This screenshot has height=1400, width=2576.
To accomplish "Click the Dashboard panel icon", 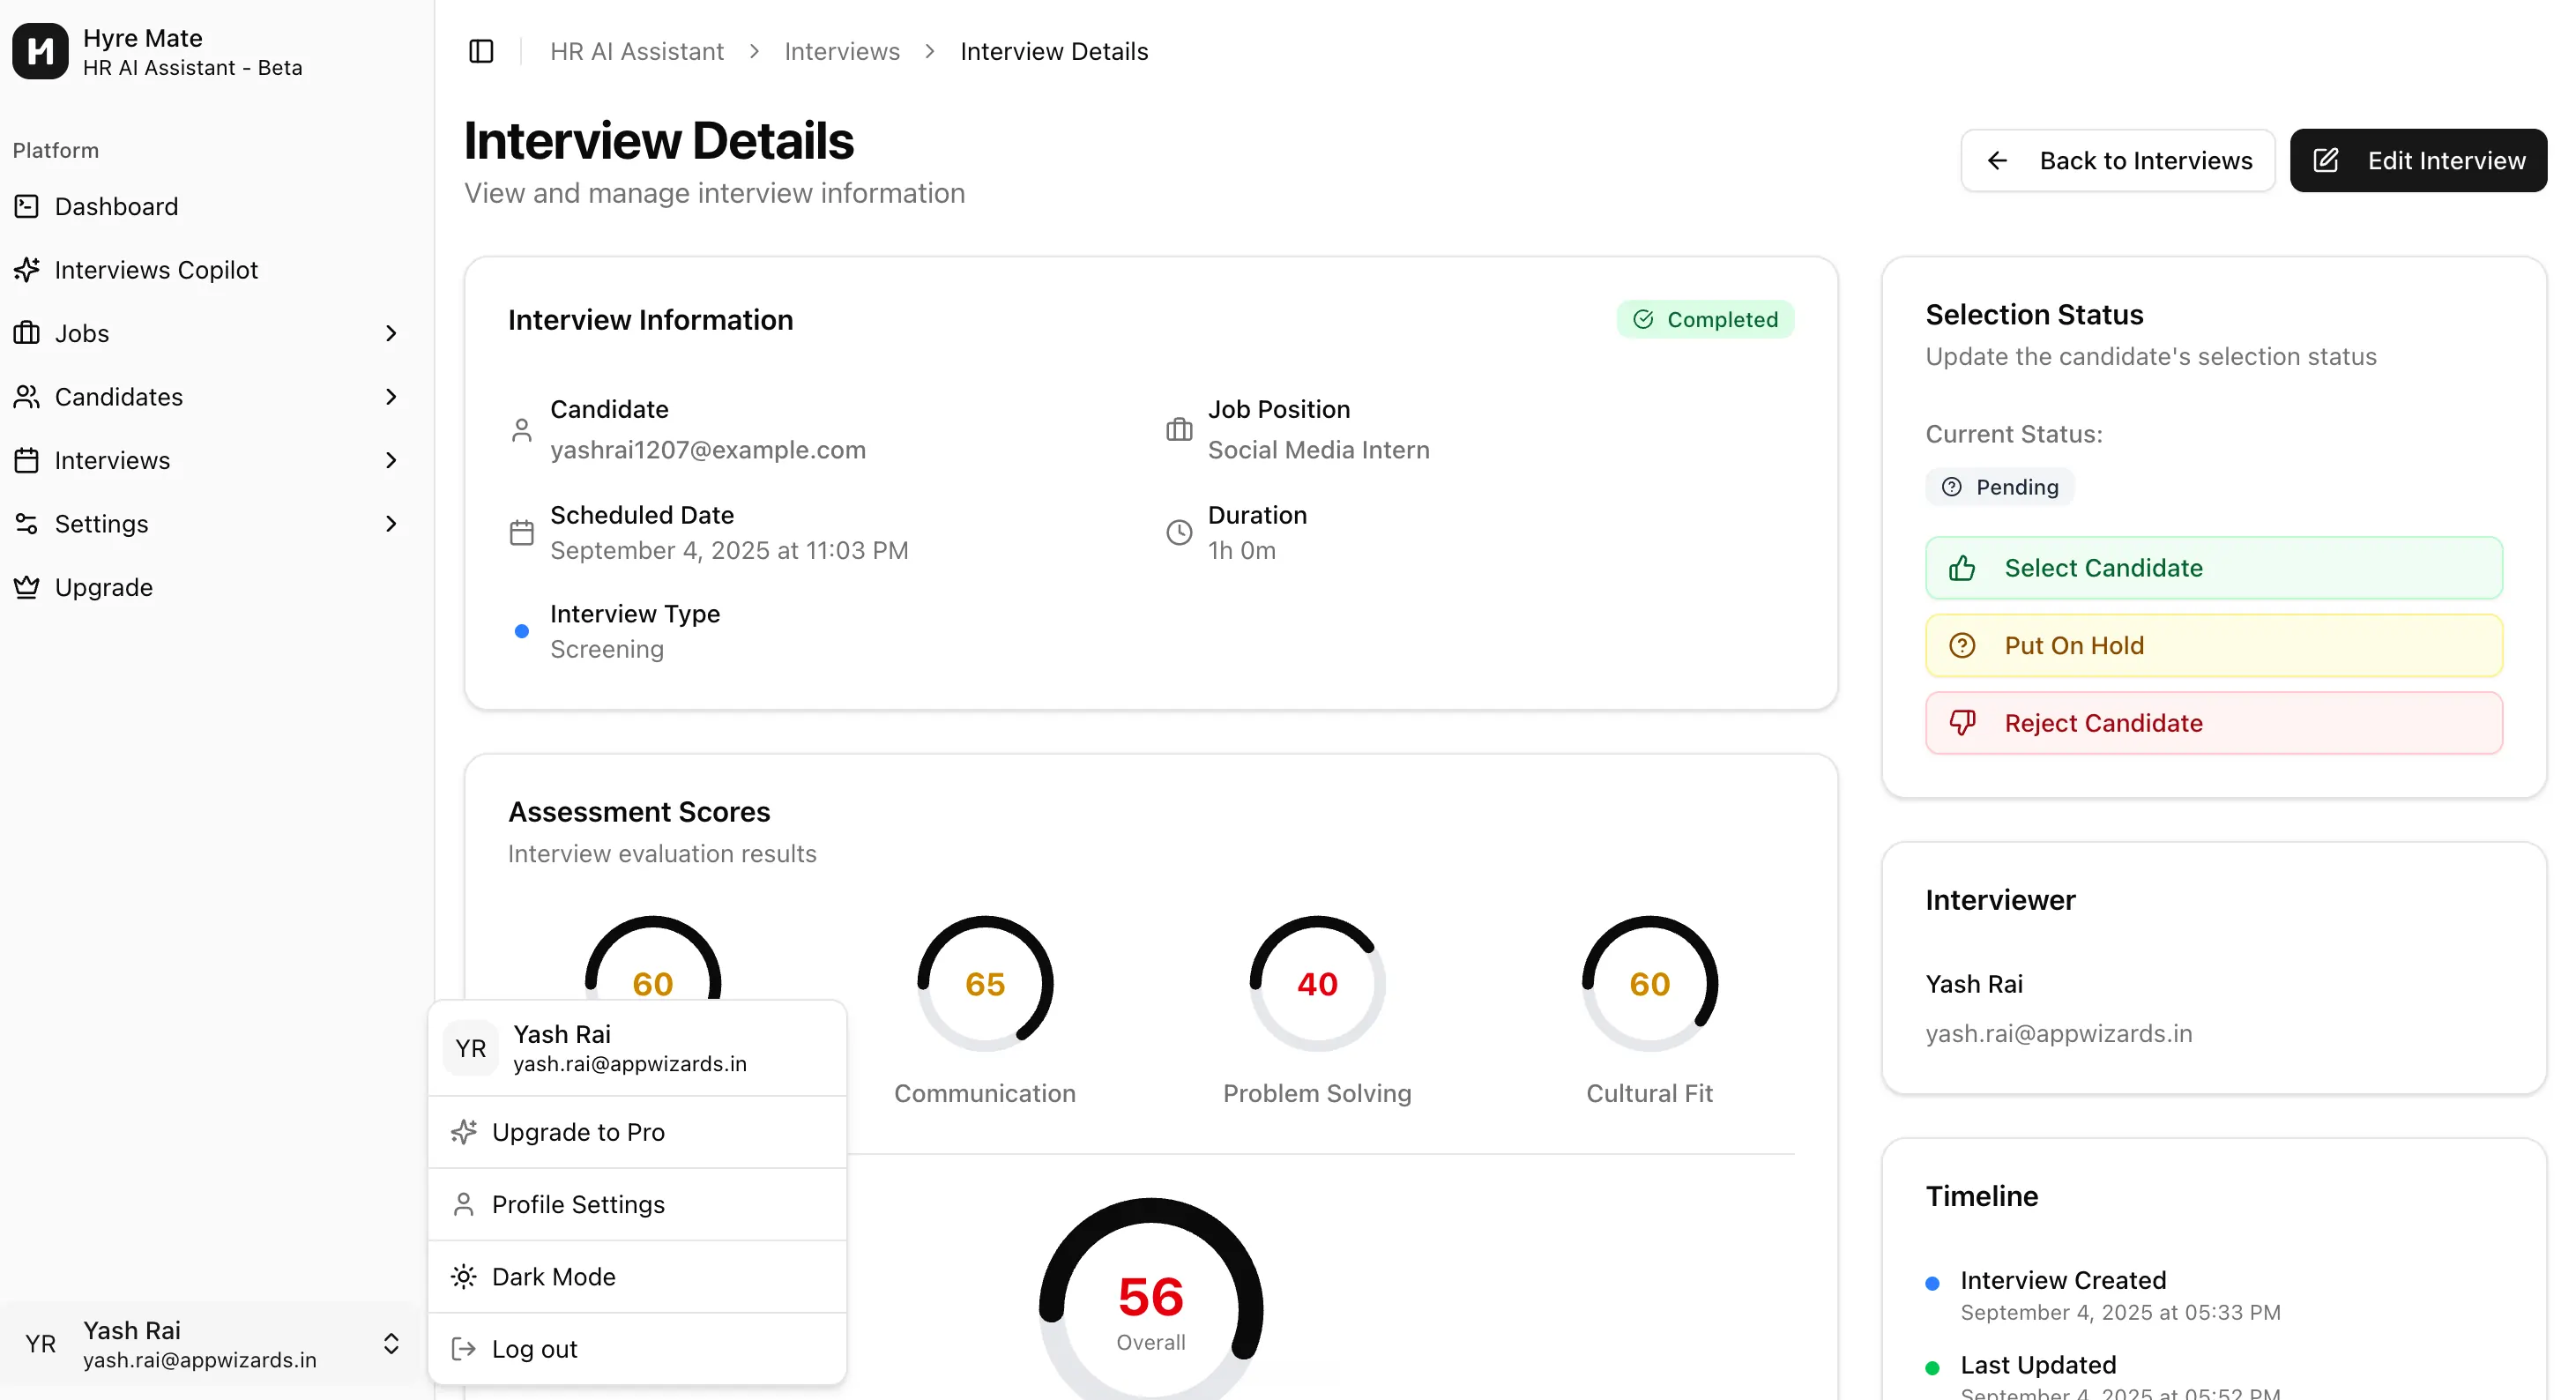I will click(27, 206).
